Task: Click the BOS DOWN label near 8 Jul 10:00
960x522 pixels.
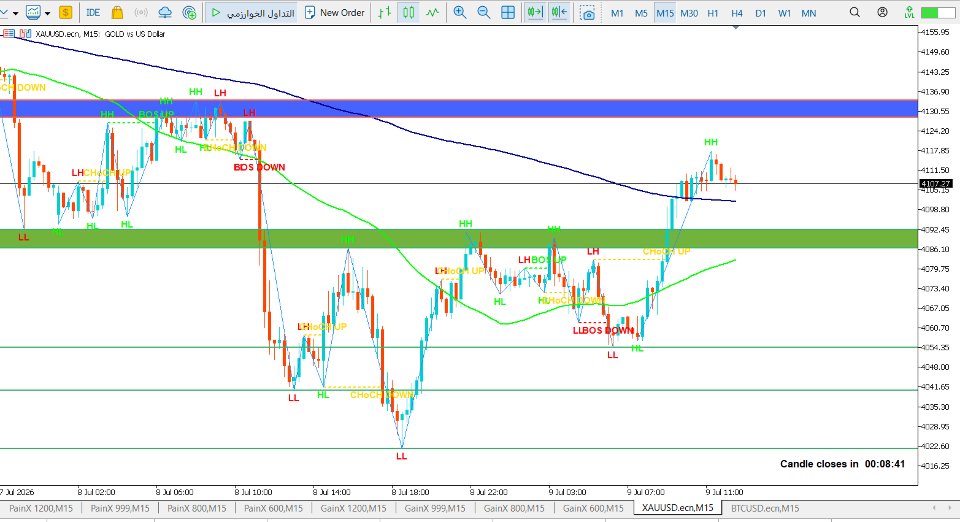Action: [x=260, y=167]
